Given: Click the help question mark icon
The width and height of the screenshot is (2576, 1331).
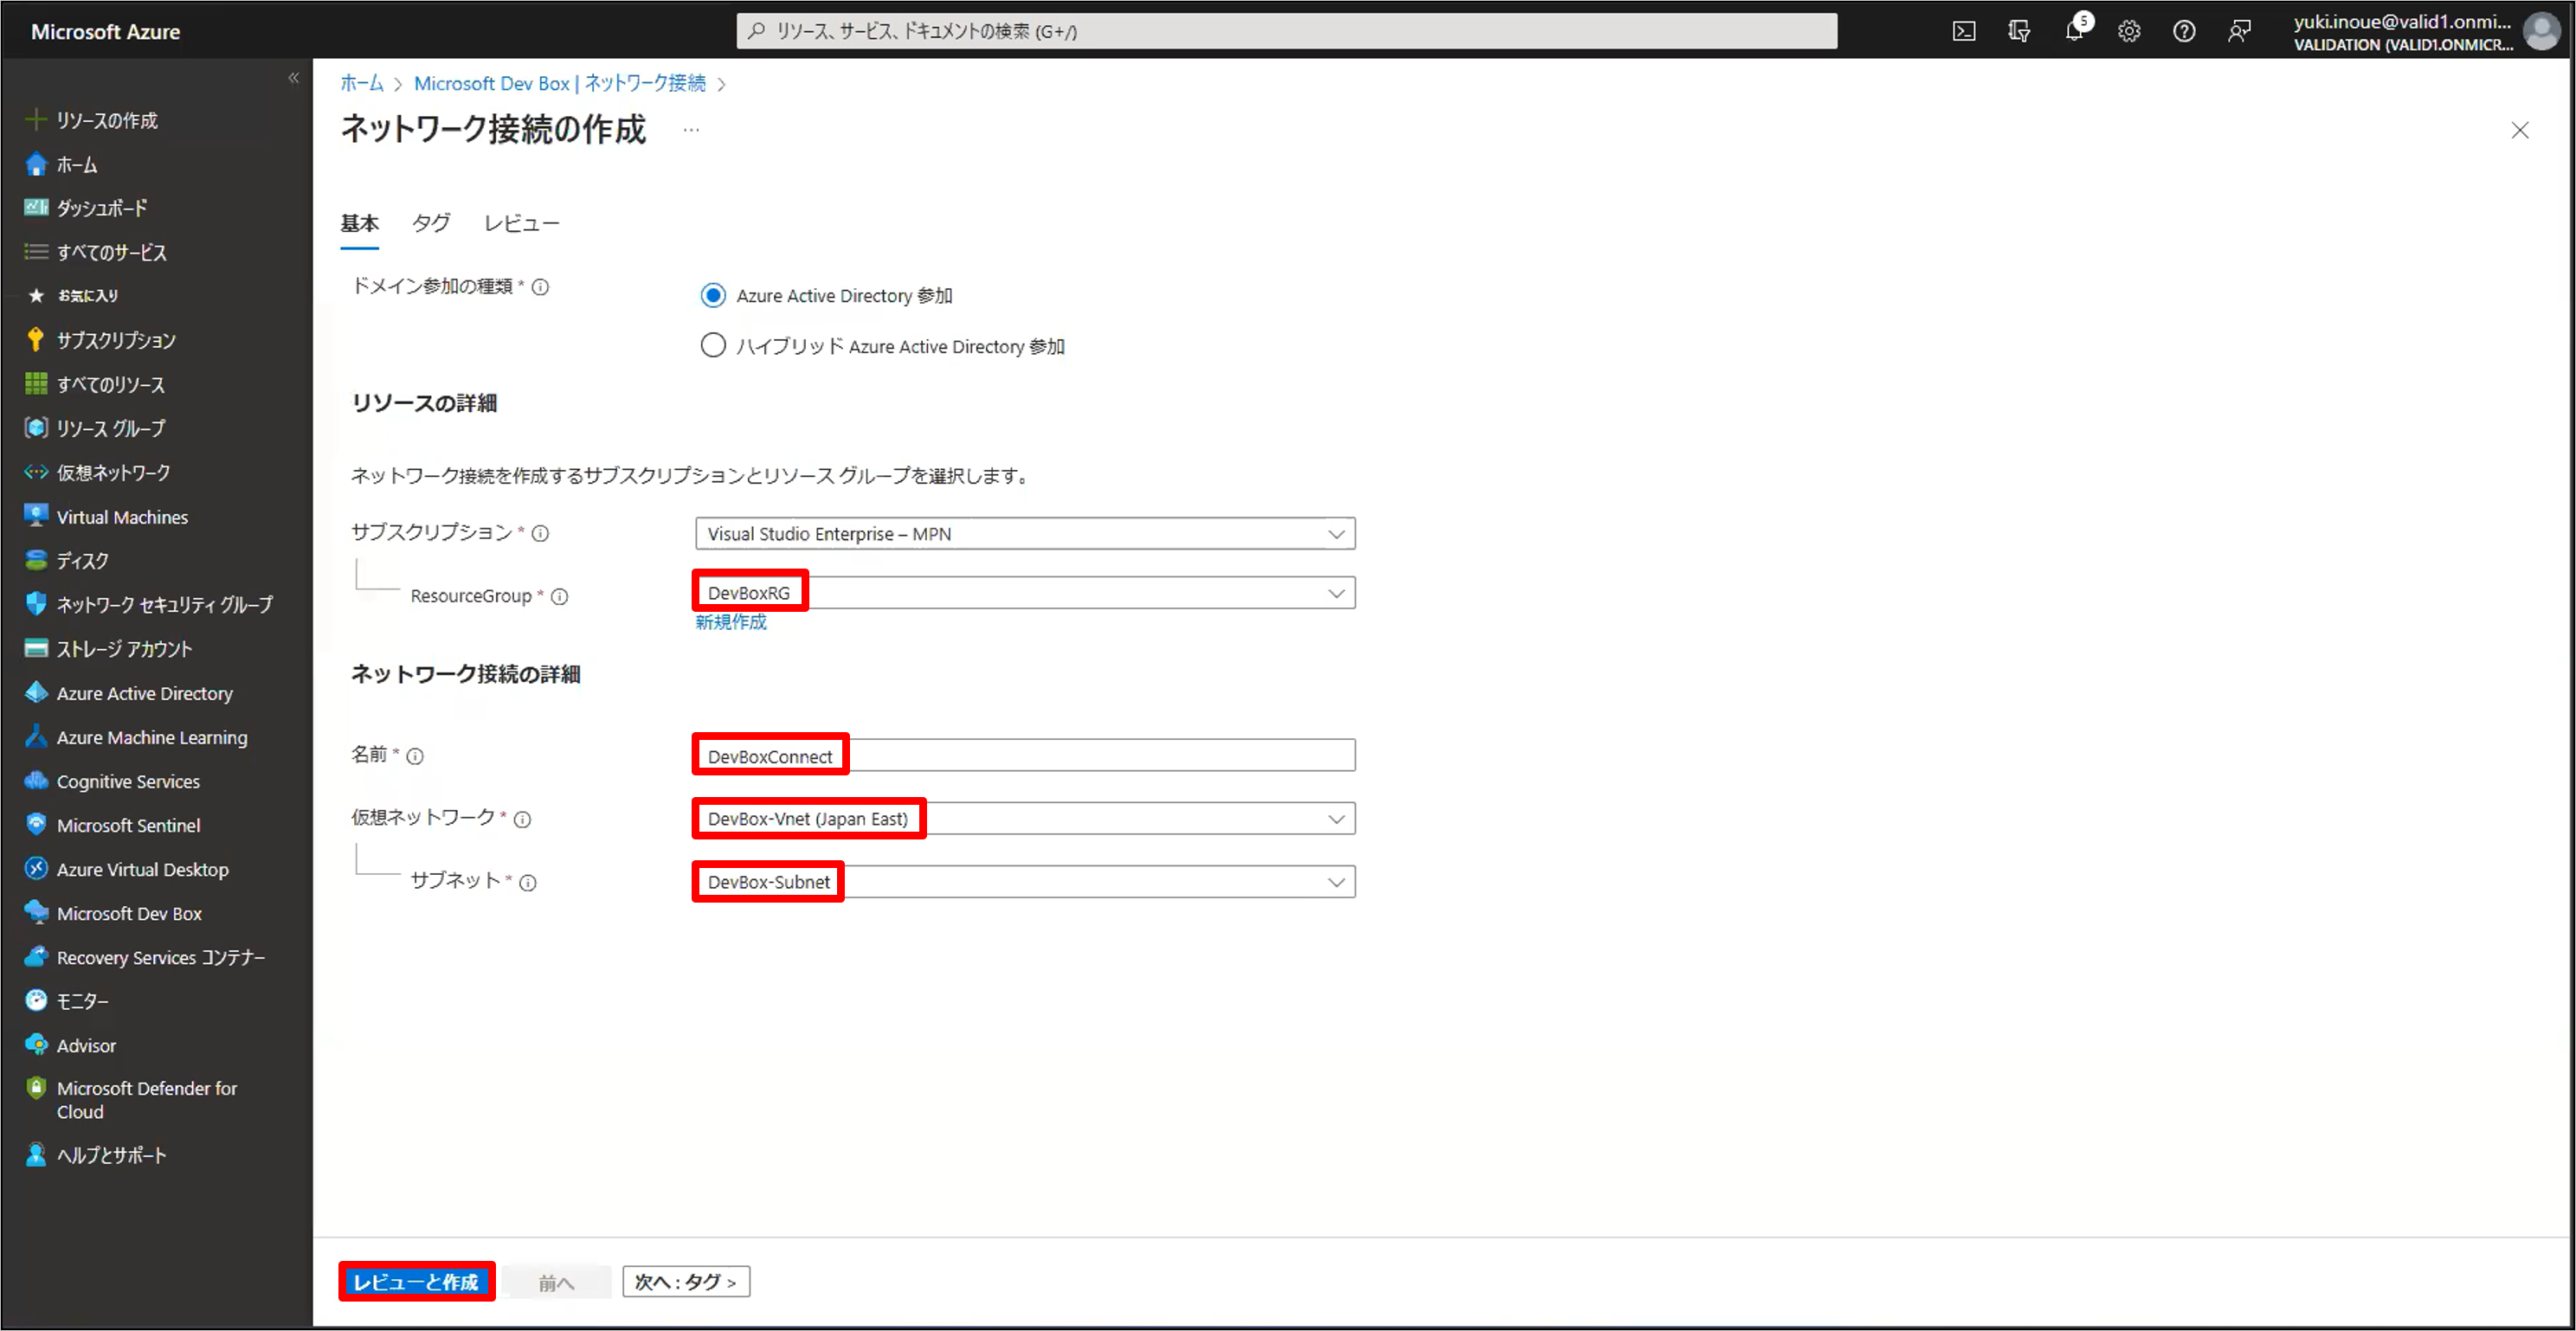Looking at the screenshot, I should (2184, 31).
